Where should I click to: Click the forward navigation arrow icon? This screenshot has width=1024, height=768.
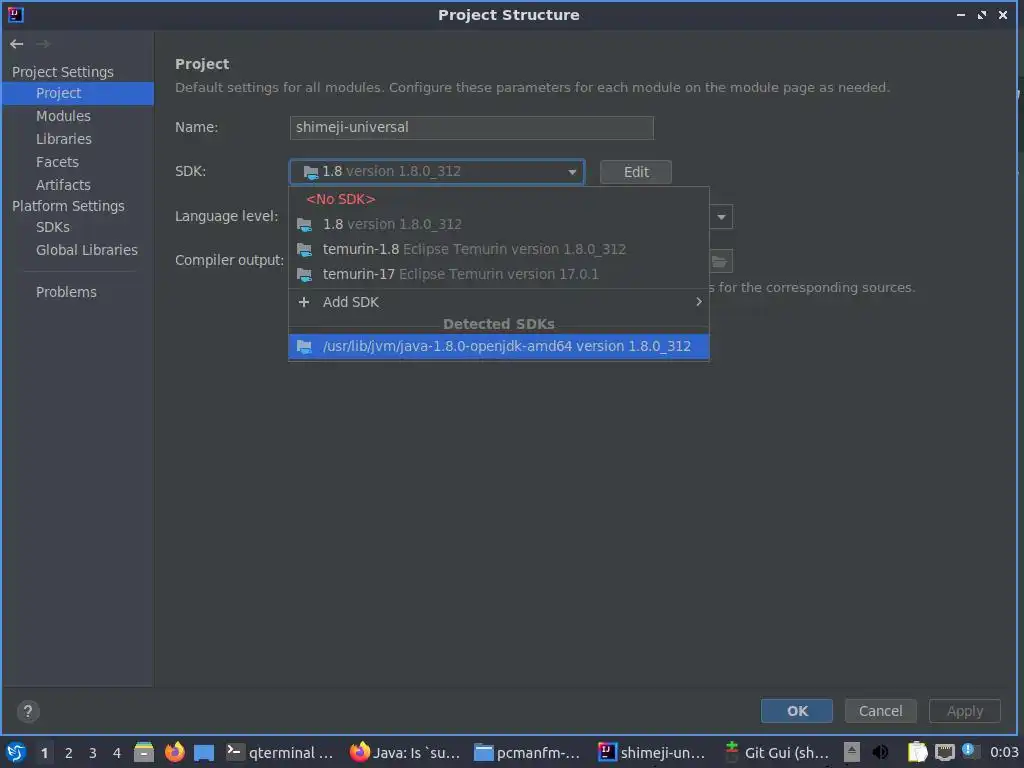43,44
